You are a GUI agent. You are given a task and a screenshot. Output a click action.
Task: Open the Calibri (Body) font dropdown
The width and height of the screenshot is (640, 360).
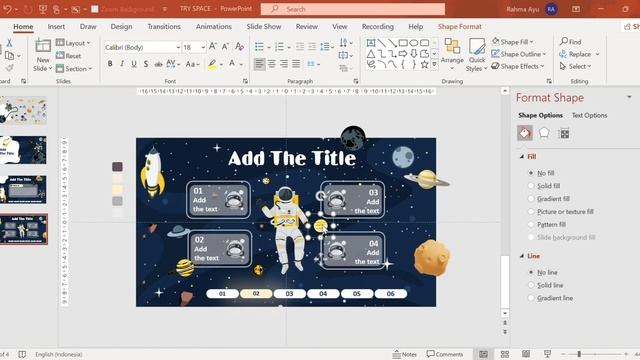178,47
